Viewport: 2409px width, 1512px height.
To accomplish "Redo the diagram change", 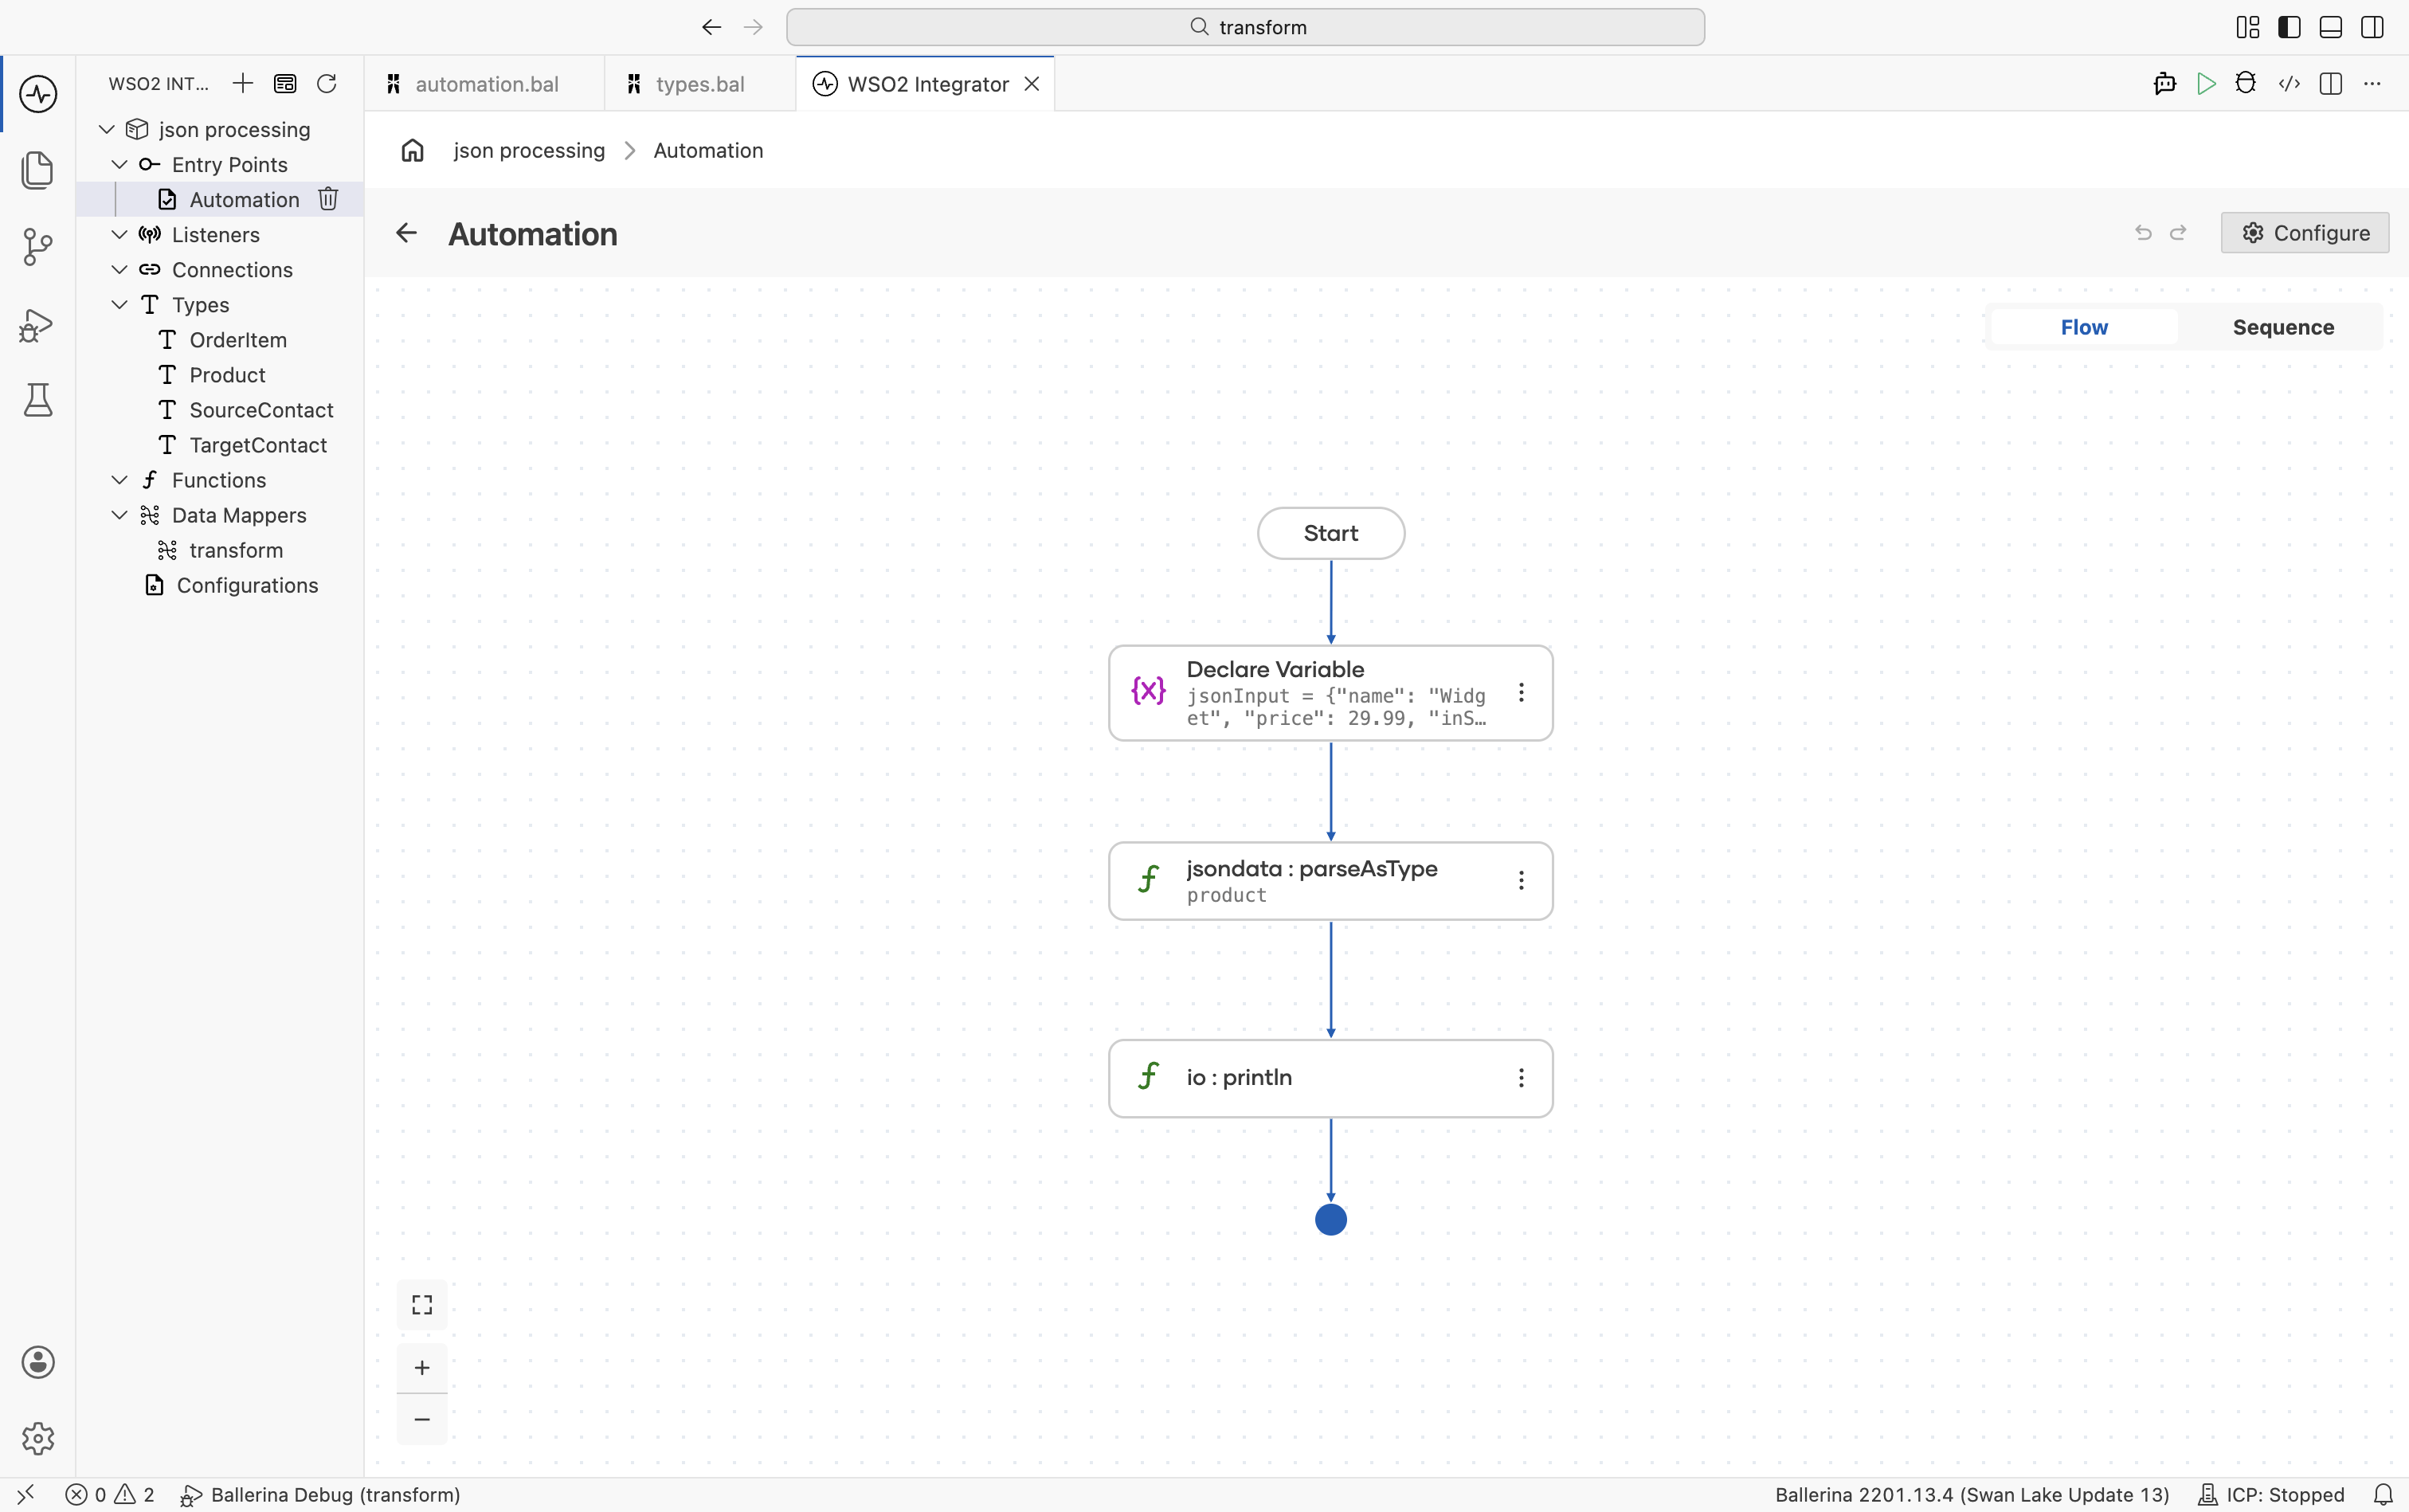I will click(x=2178, y=233).
